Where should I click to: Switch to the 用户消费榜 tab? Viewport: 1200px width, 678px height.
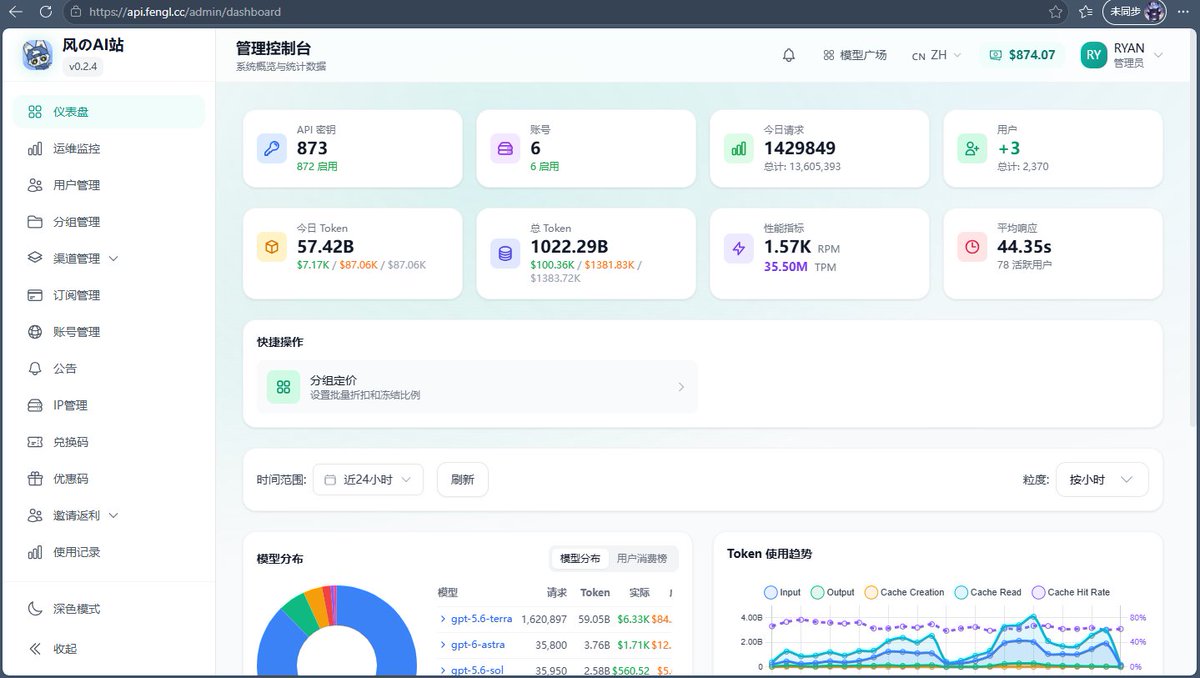(x=642, y=558)
